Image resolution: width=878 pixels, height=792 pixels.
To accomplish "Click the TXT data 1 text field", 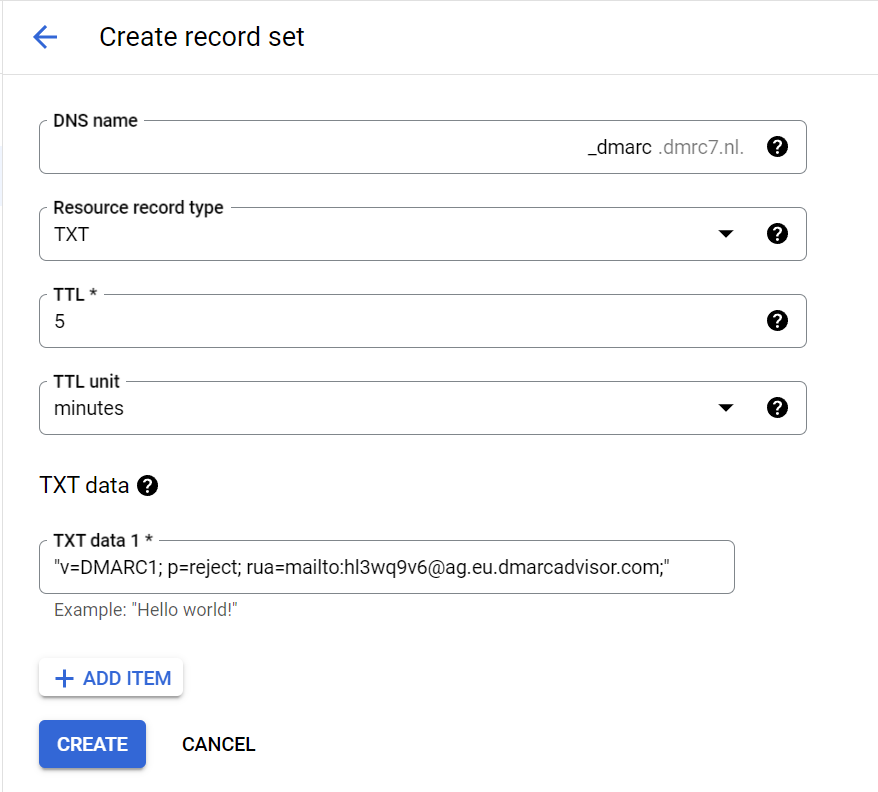I will point(386,568).
